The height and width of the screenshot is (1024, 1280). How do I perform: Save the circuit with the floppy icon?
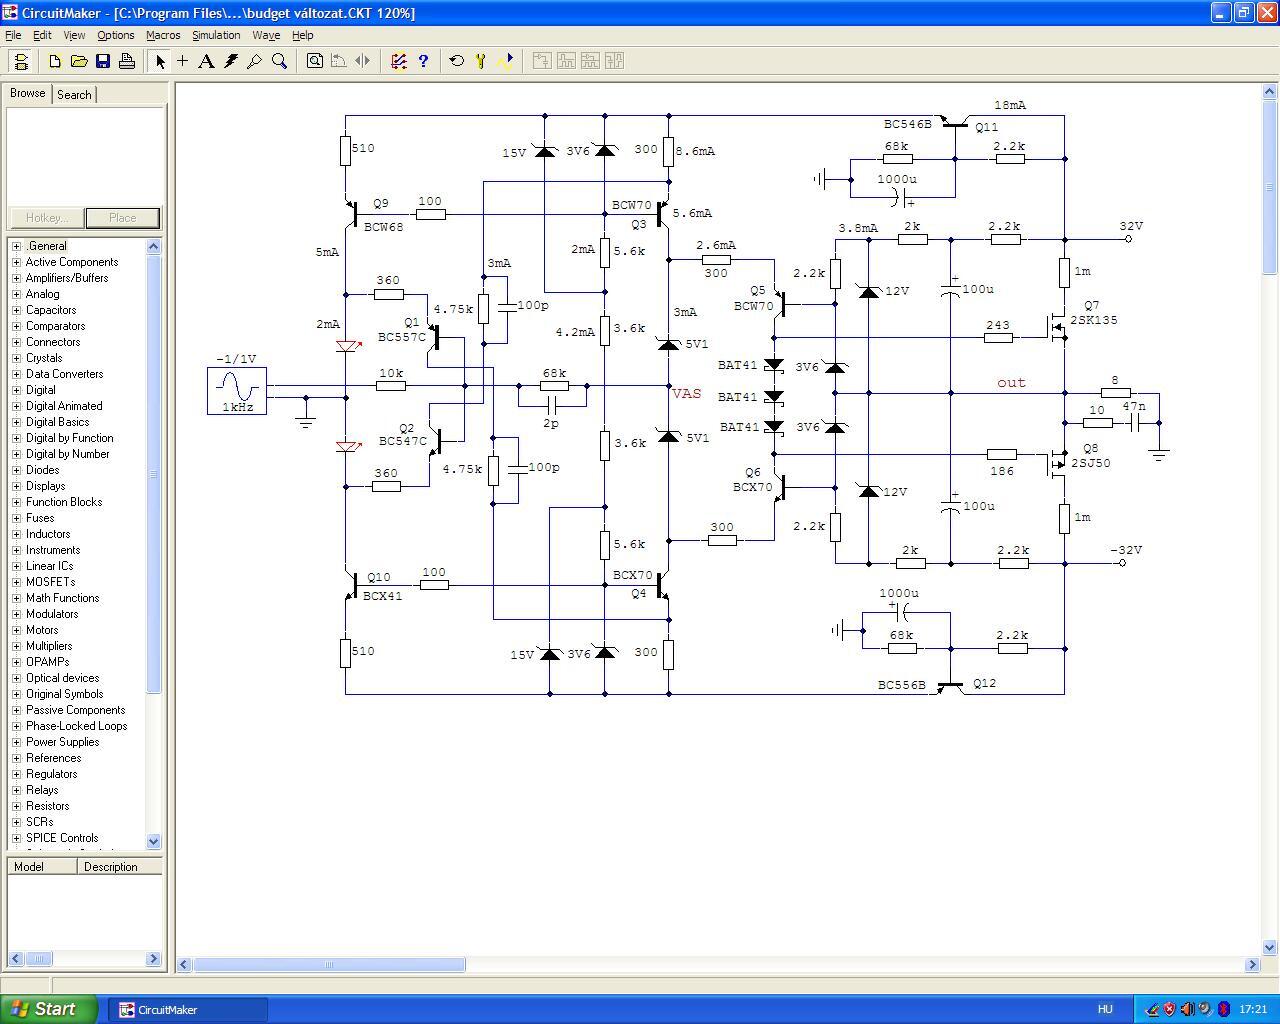(x=103, y=61)
